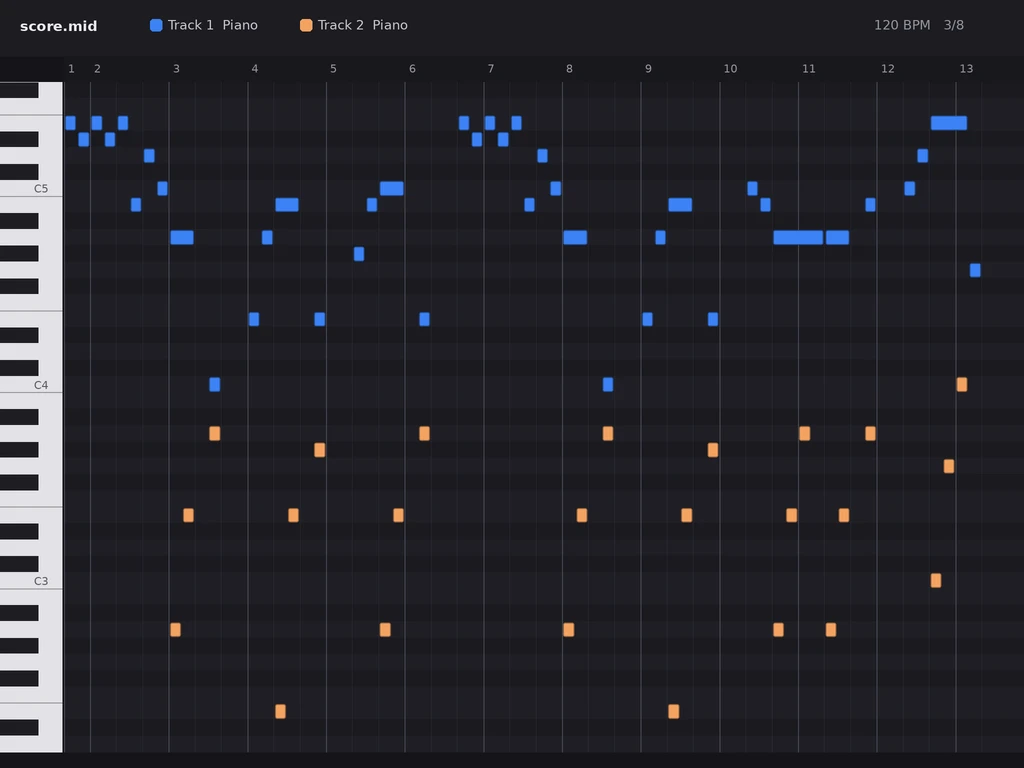Set playhead at measure 6
Screen dimensions: 1024x768
(x=412, y=69)
